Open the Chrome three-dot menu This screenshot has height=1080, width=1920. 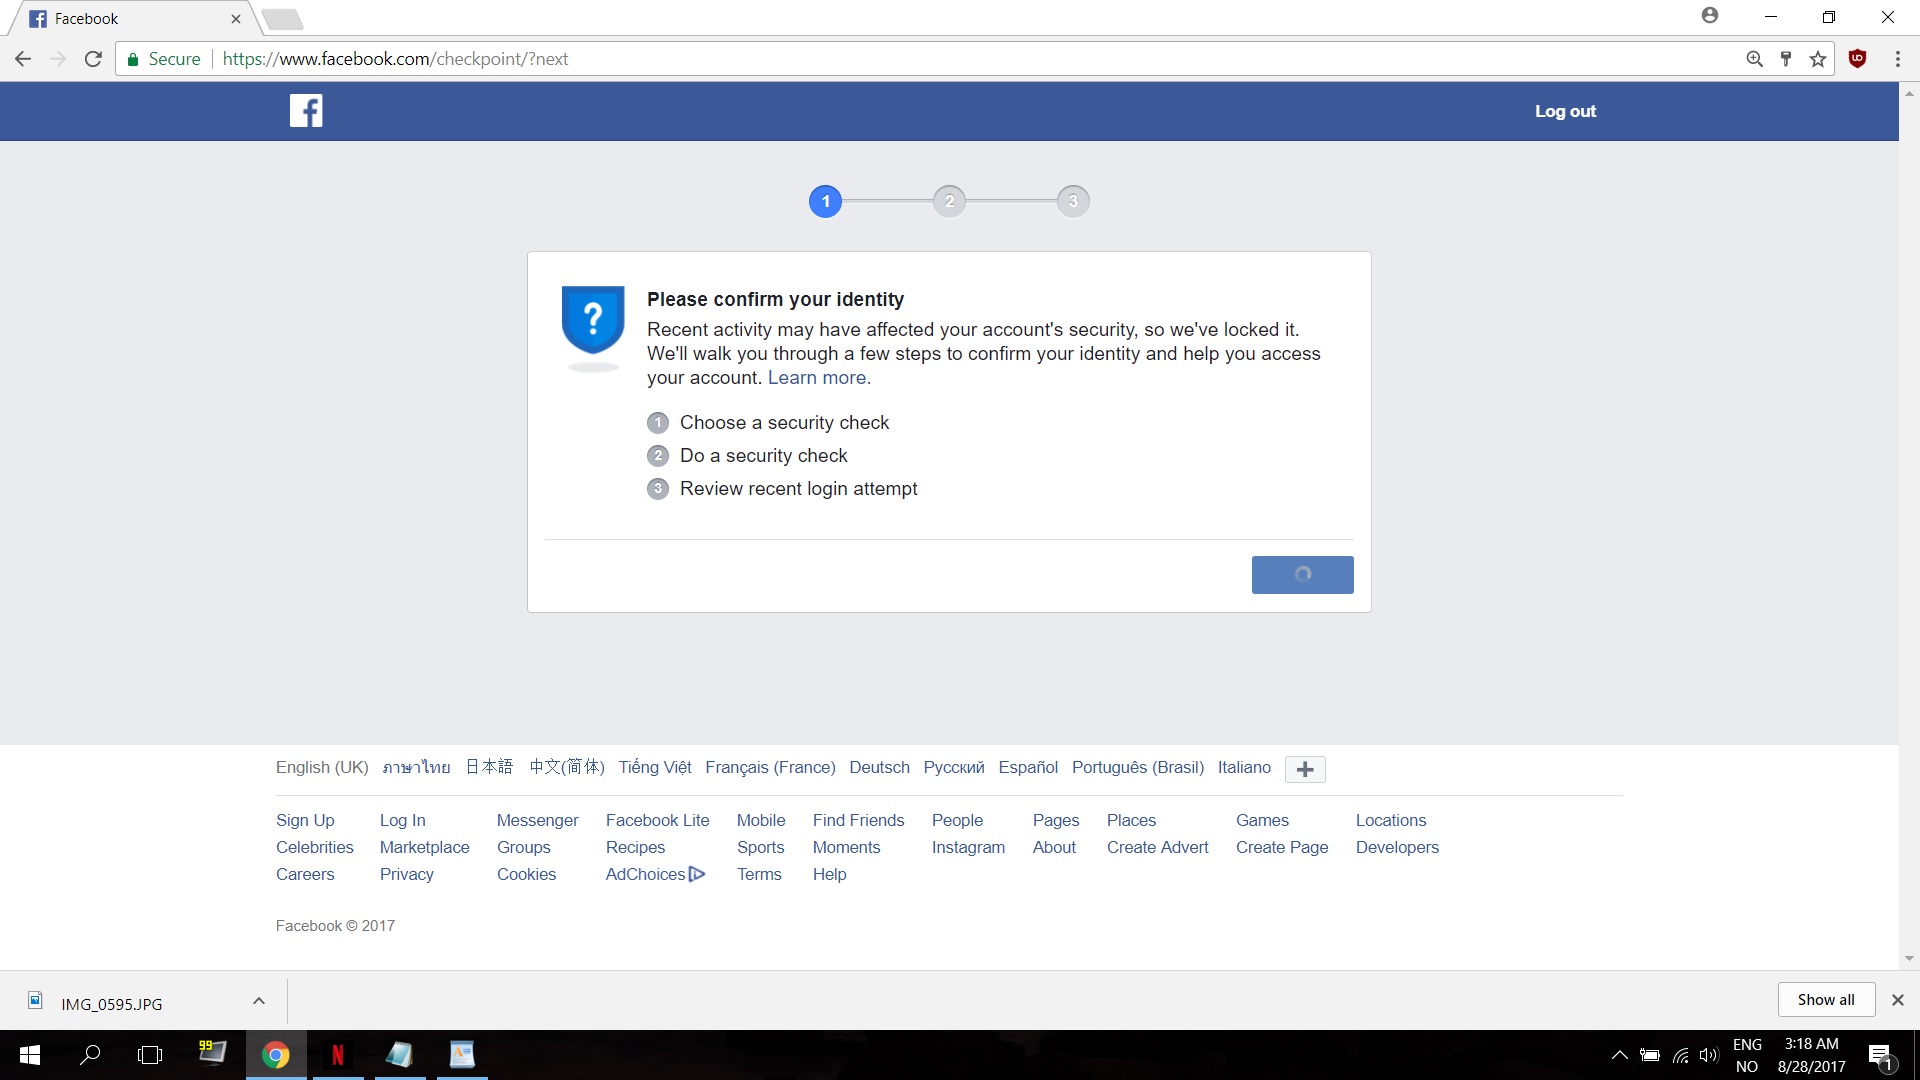[1897, 59]
